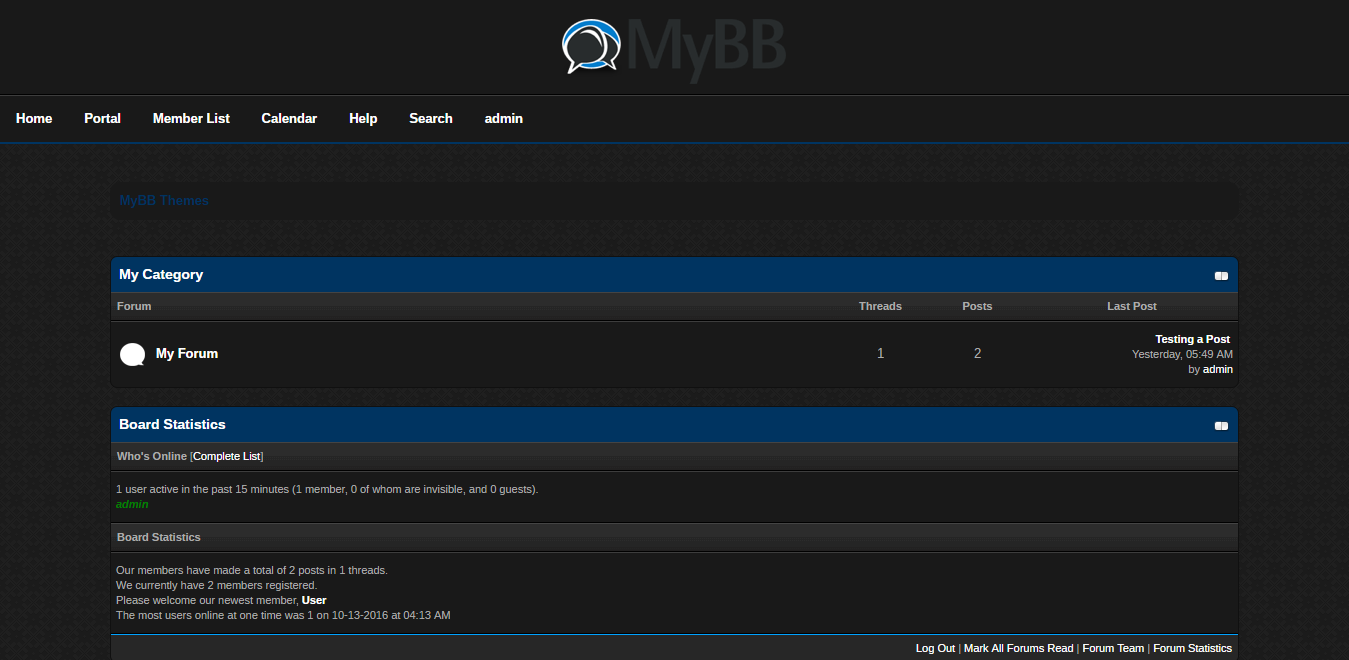
Task: Click Mark All Forums Read
Action: pyautogui.click(x=1018, y=648)
